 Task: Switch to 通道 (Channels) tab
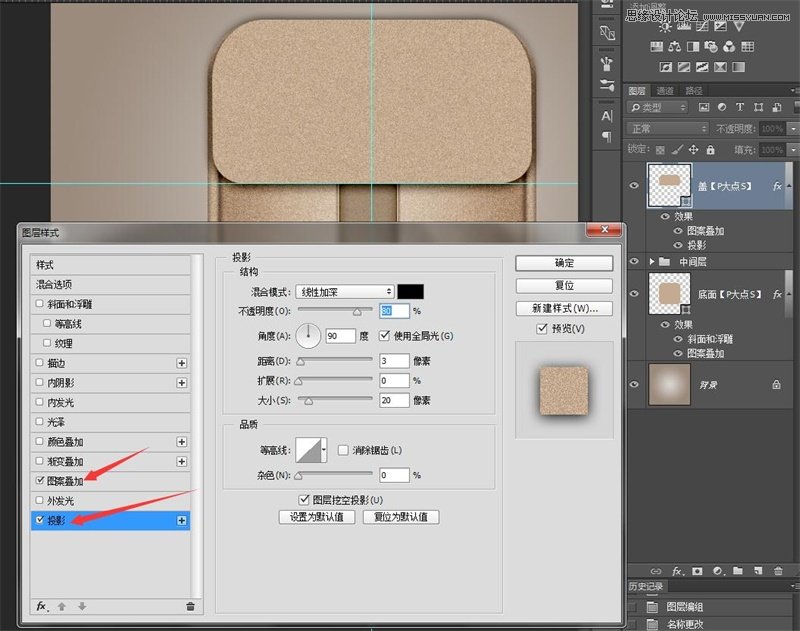click(x=665, y=91)
